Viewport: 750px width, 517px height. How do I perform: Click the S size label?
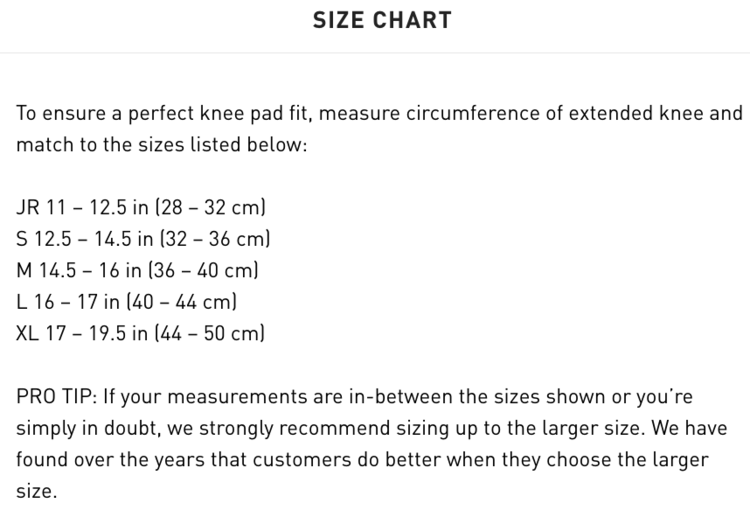22,239
